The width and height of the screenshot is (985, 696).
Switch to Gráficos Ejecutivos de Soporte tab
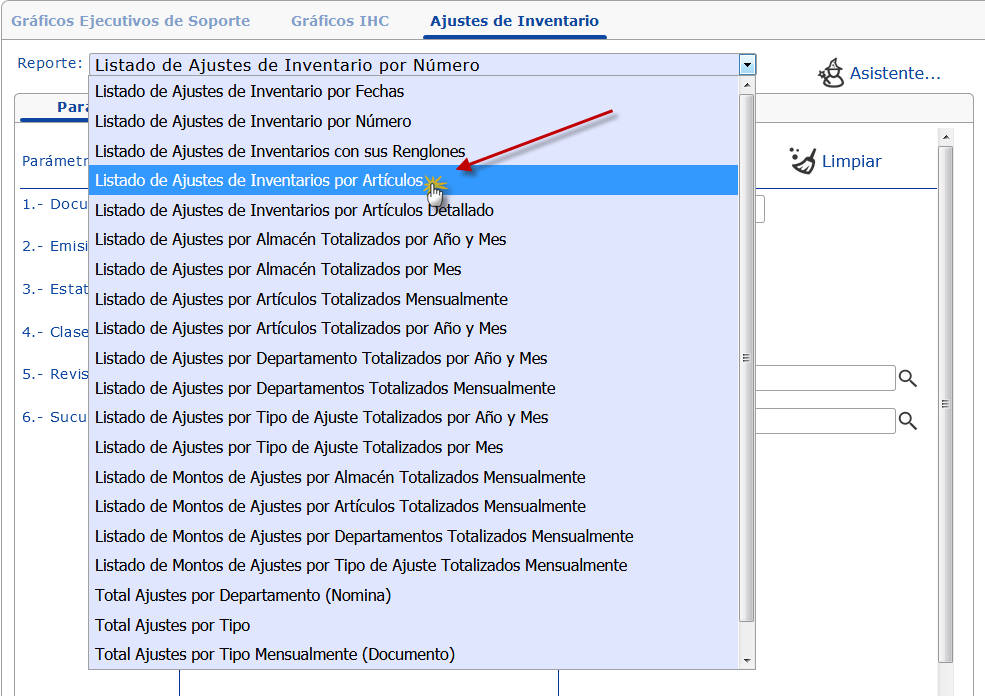[x=130, y=20]
